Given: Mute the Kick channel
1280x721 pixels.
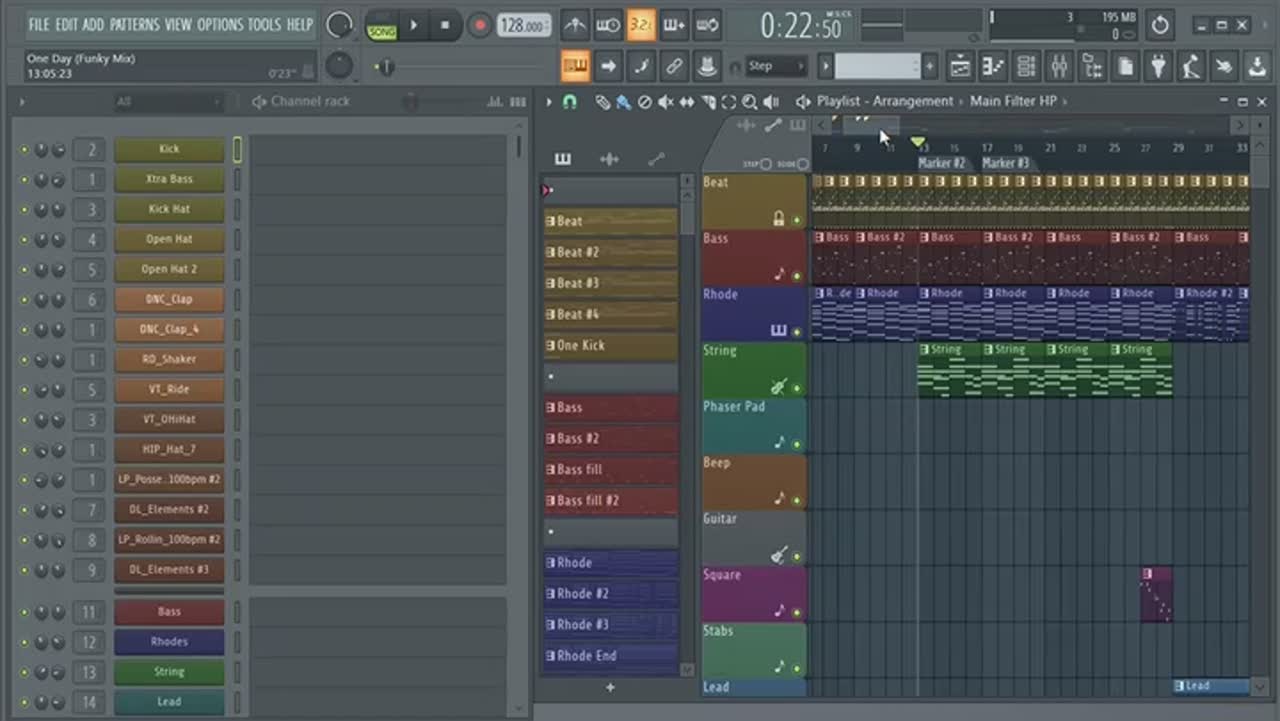Looking at the screenshot, I should click(25, 150).
